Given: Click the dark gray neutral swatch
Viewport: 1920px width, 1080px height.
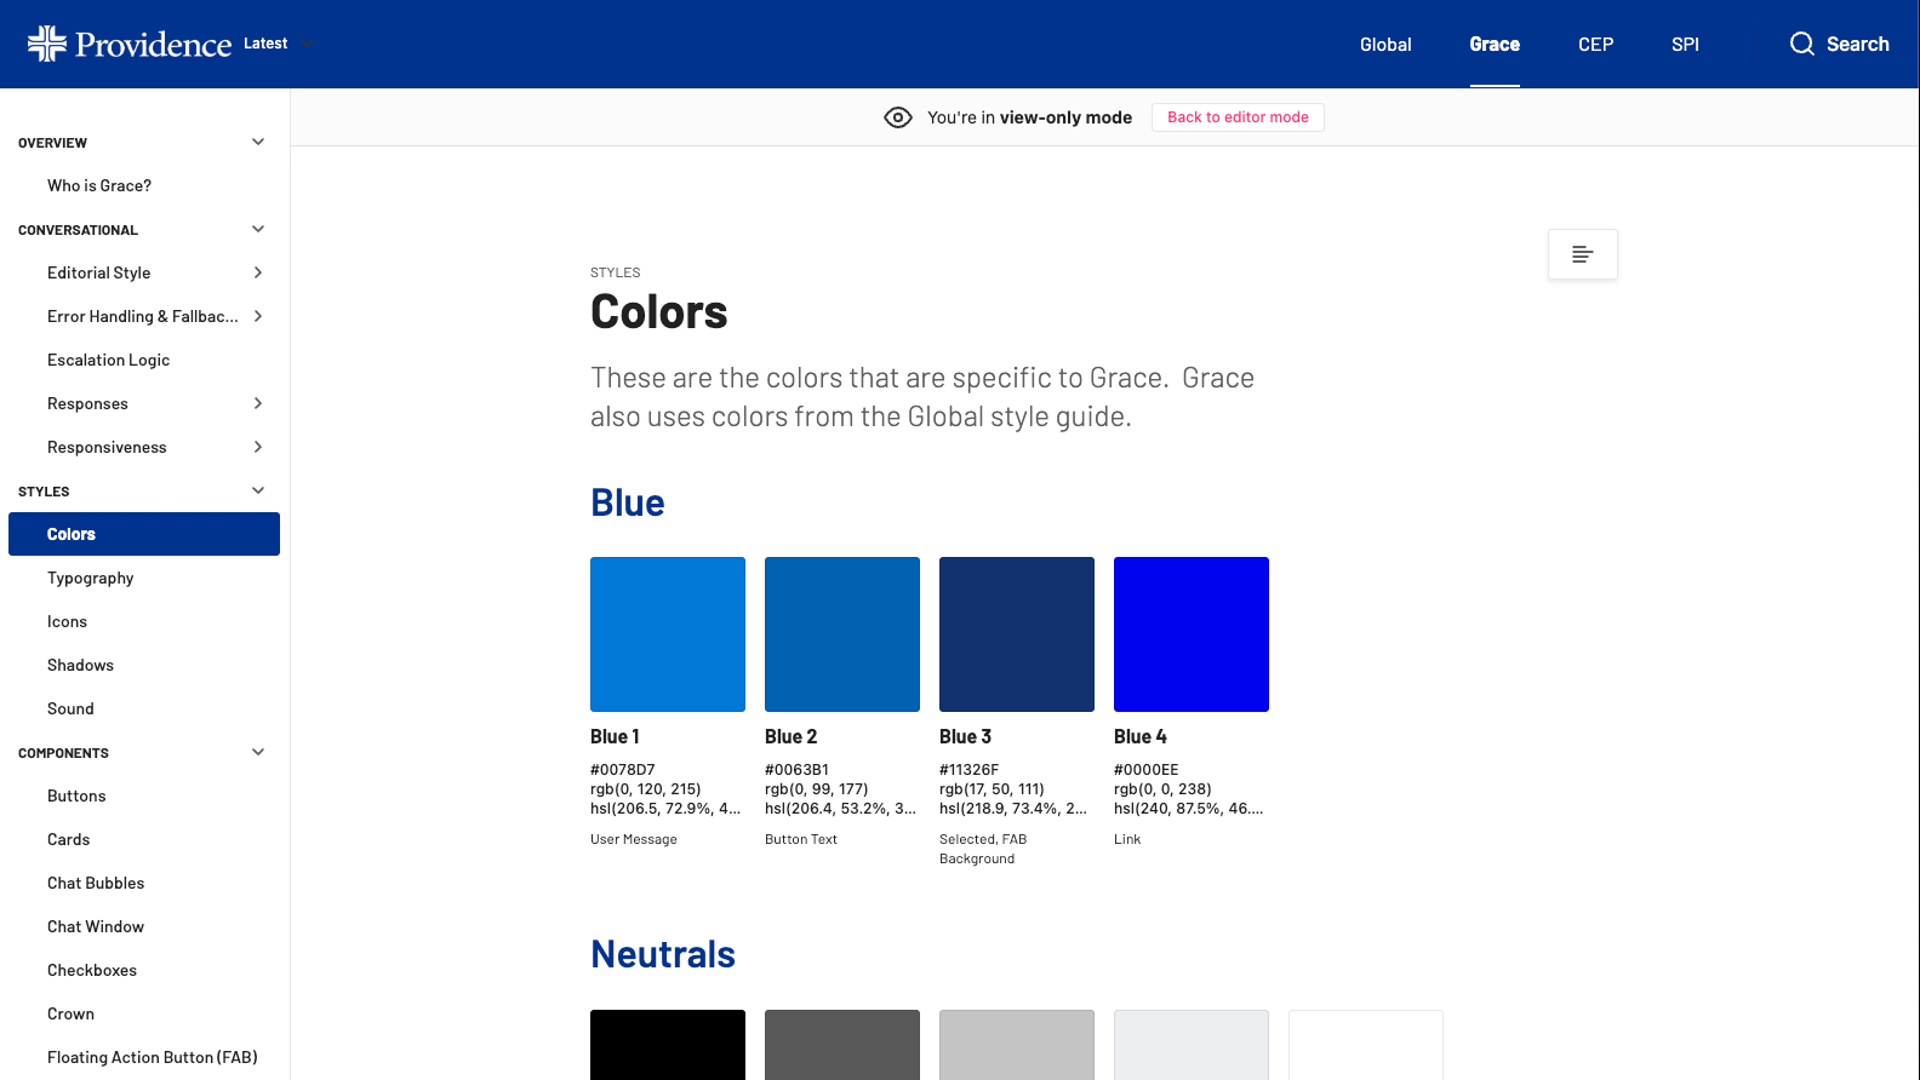Looking at the screenshot, I should pyautogui.click(x=842, y=1045).
